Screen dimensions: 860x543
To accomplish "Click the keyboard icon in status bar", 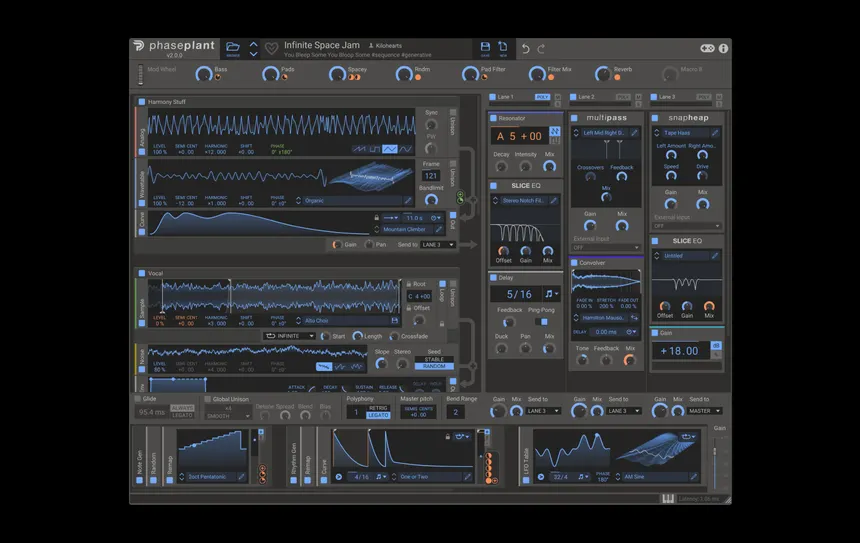I will (667, 498).
